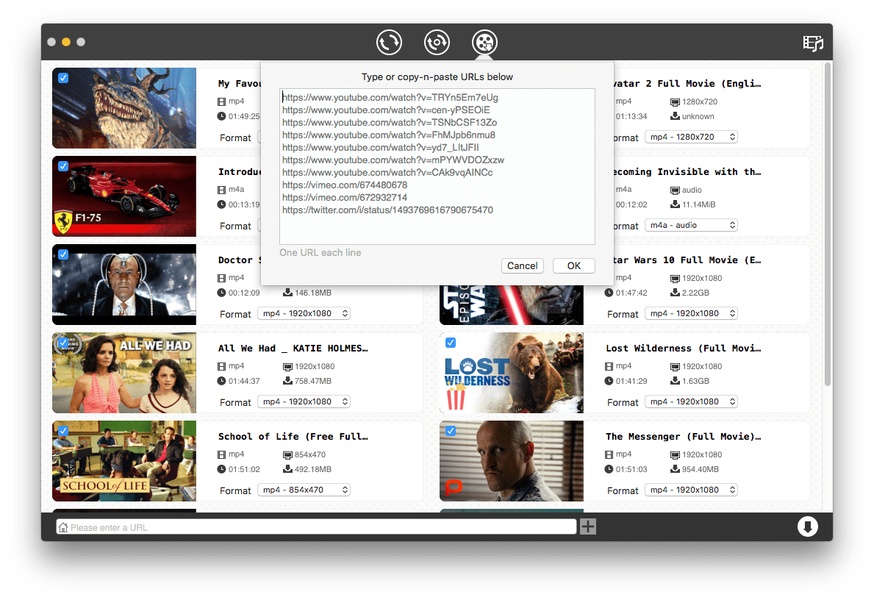The width and height of the screenshot is (874, 600).
Task: Click the home icon inside the URL bar
Action: point(61,526)
